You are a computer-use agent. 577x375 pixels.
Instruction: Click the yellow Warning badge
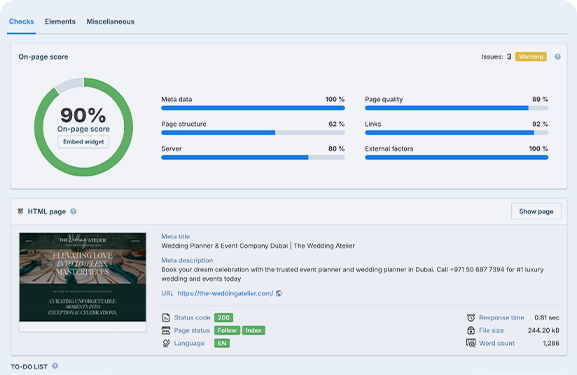[531, 57]
